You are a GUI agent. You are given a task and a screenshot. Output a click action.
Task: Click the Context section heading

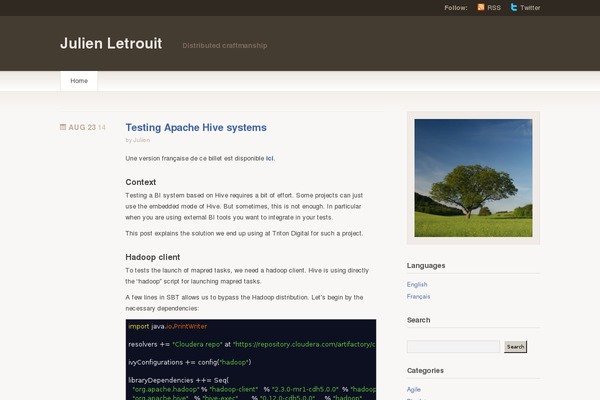[140, 182]
